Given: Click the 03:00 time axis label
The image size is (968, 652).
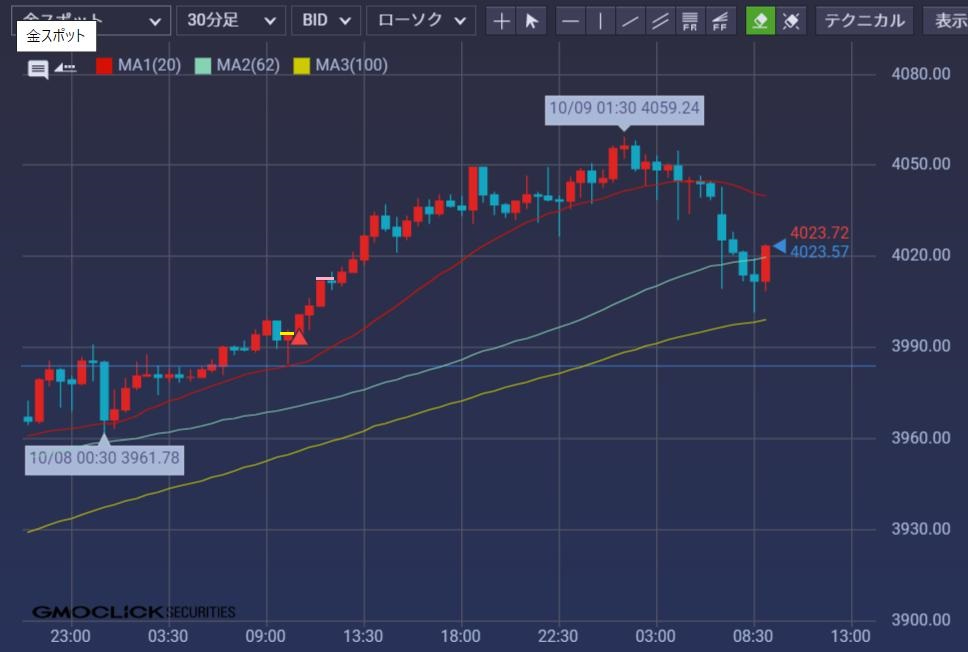Looking at the screenshot, I should click(x=656, y=636).
